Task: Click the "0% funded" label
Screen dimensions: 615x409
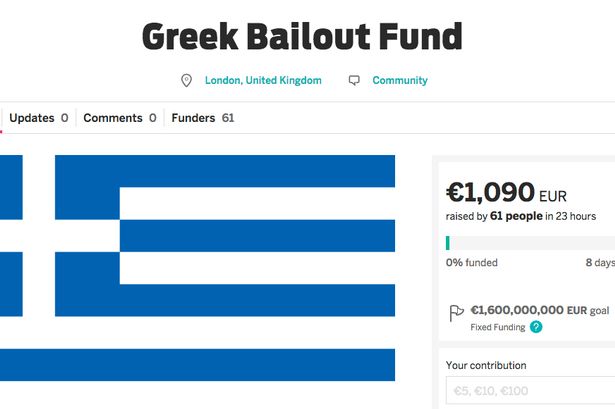Action: point(472,263)
